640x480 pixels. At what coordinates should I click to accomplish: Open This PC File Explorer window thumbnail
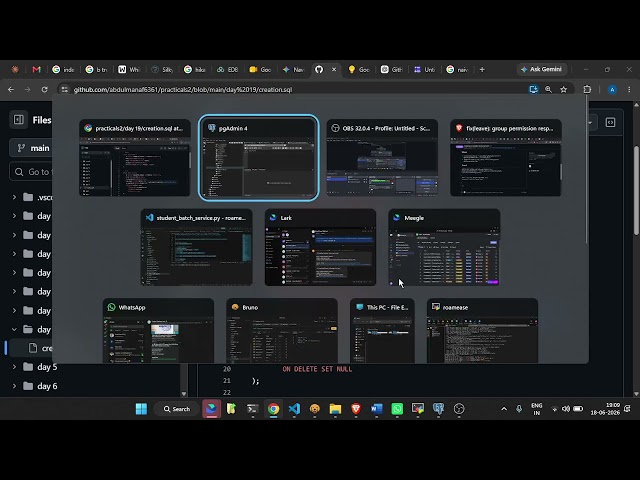point(382,331)
